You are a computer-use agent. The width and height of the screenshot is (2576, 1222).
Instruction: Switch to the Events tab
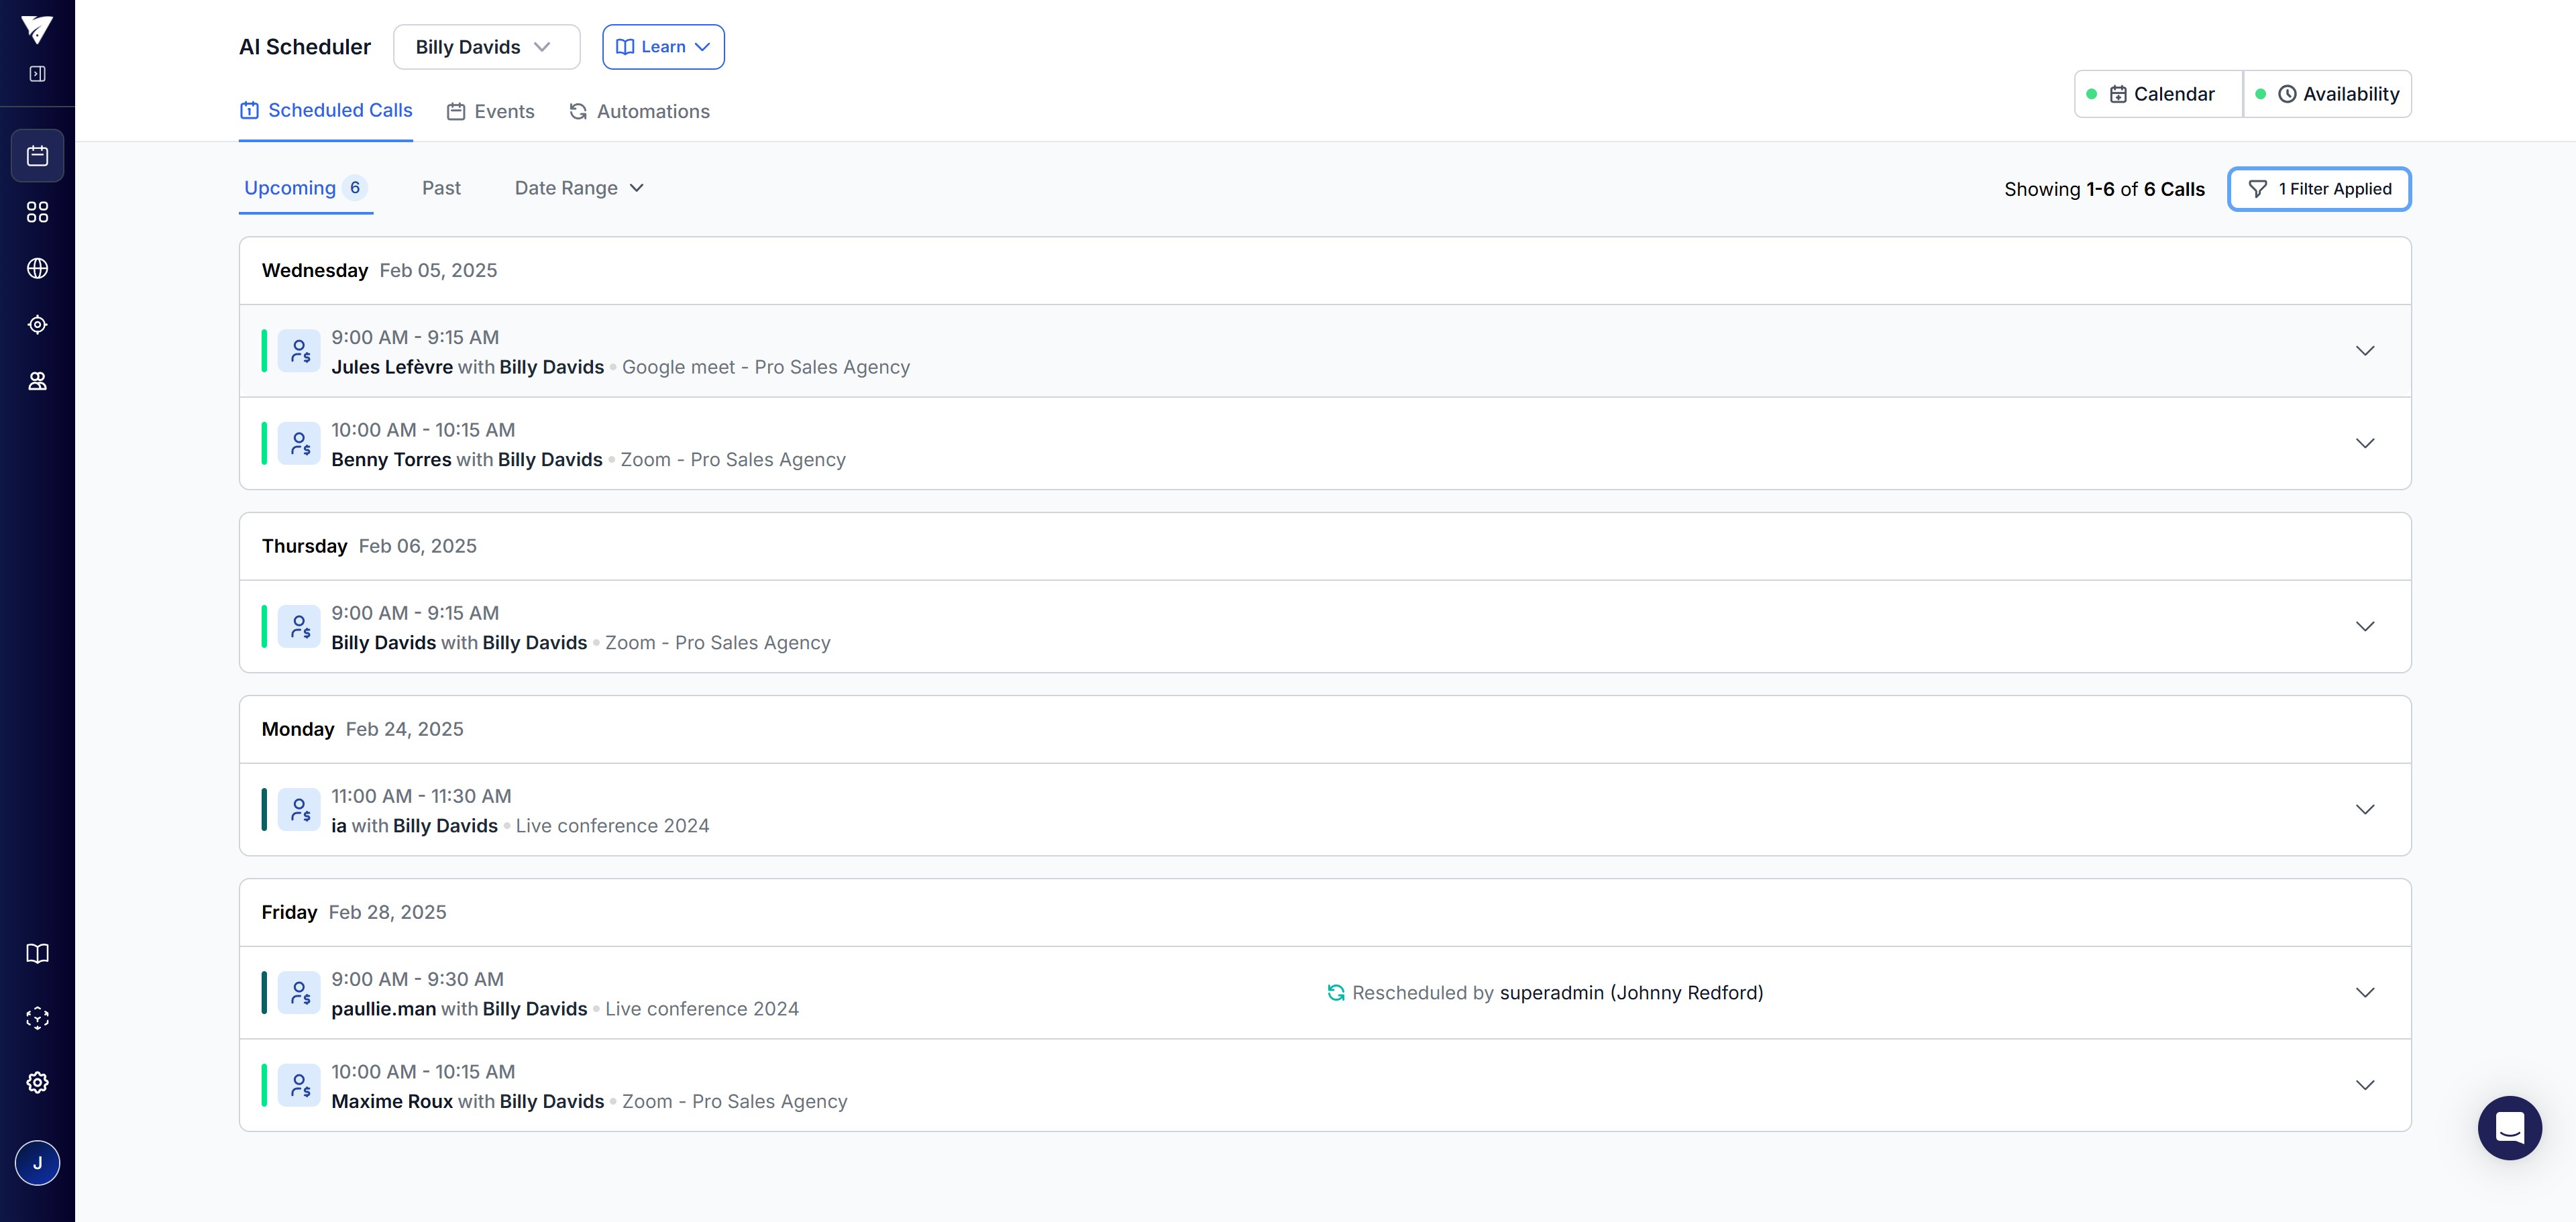tap(490, 111)
